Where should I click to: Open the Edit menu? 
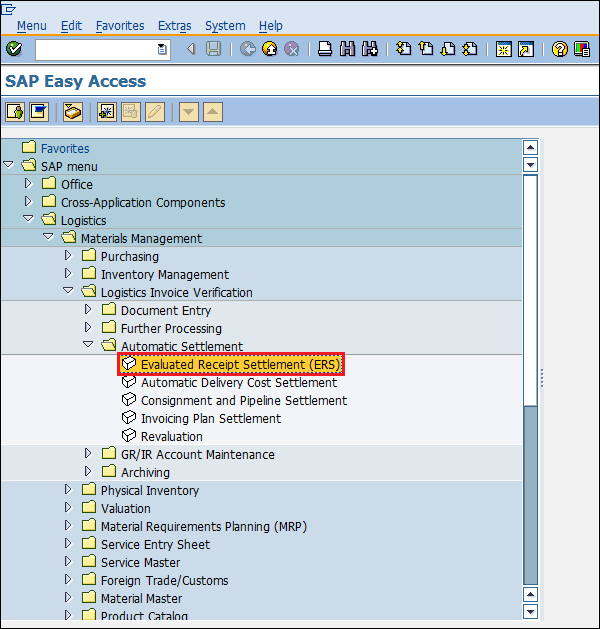71,26
